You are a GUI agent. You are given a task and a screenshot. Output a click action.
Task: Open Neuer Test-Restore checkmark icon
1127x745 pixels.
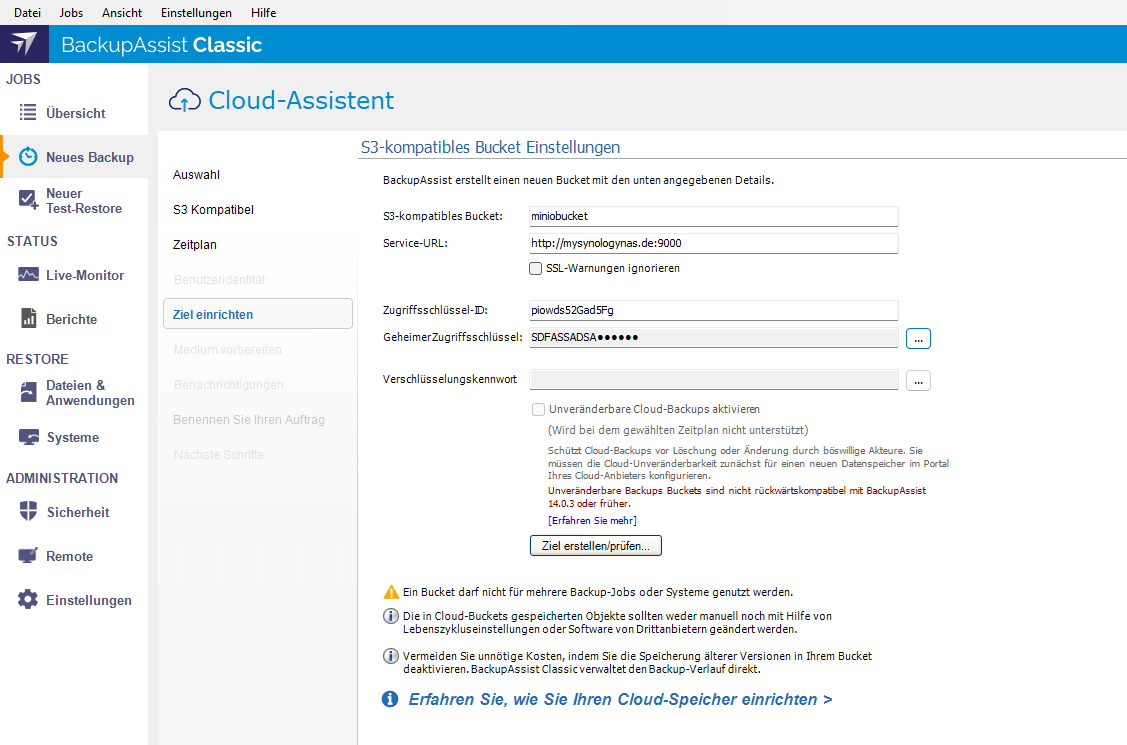point(28,201)
